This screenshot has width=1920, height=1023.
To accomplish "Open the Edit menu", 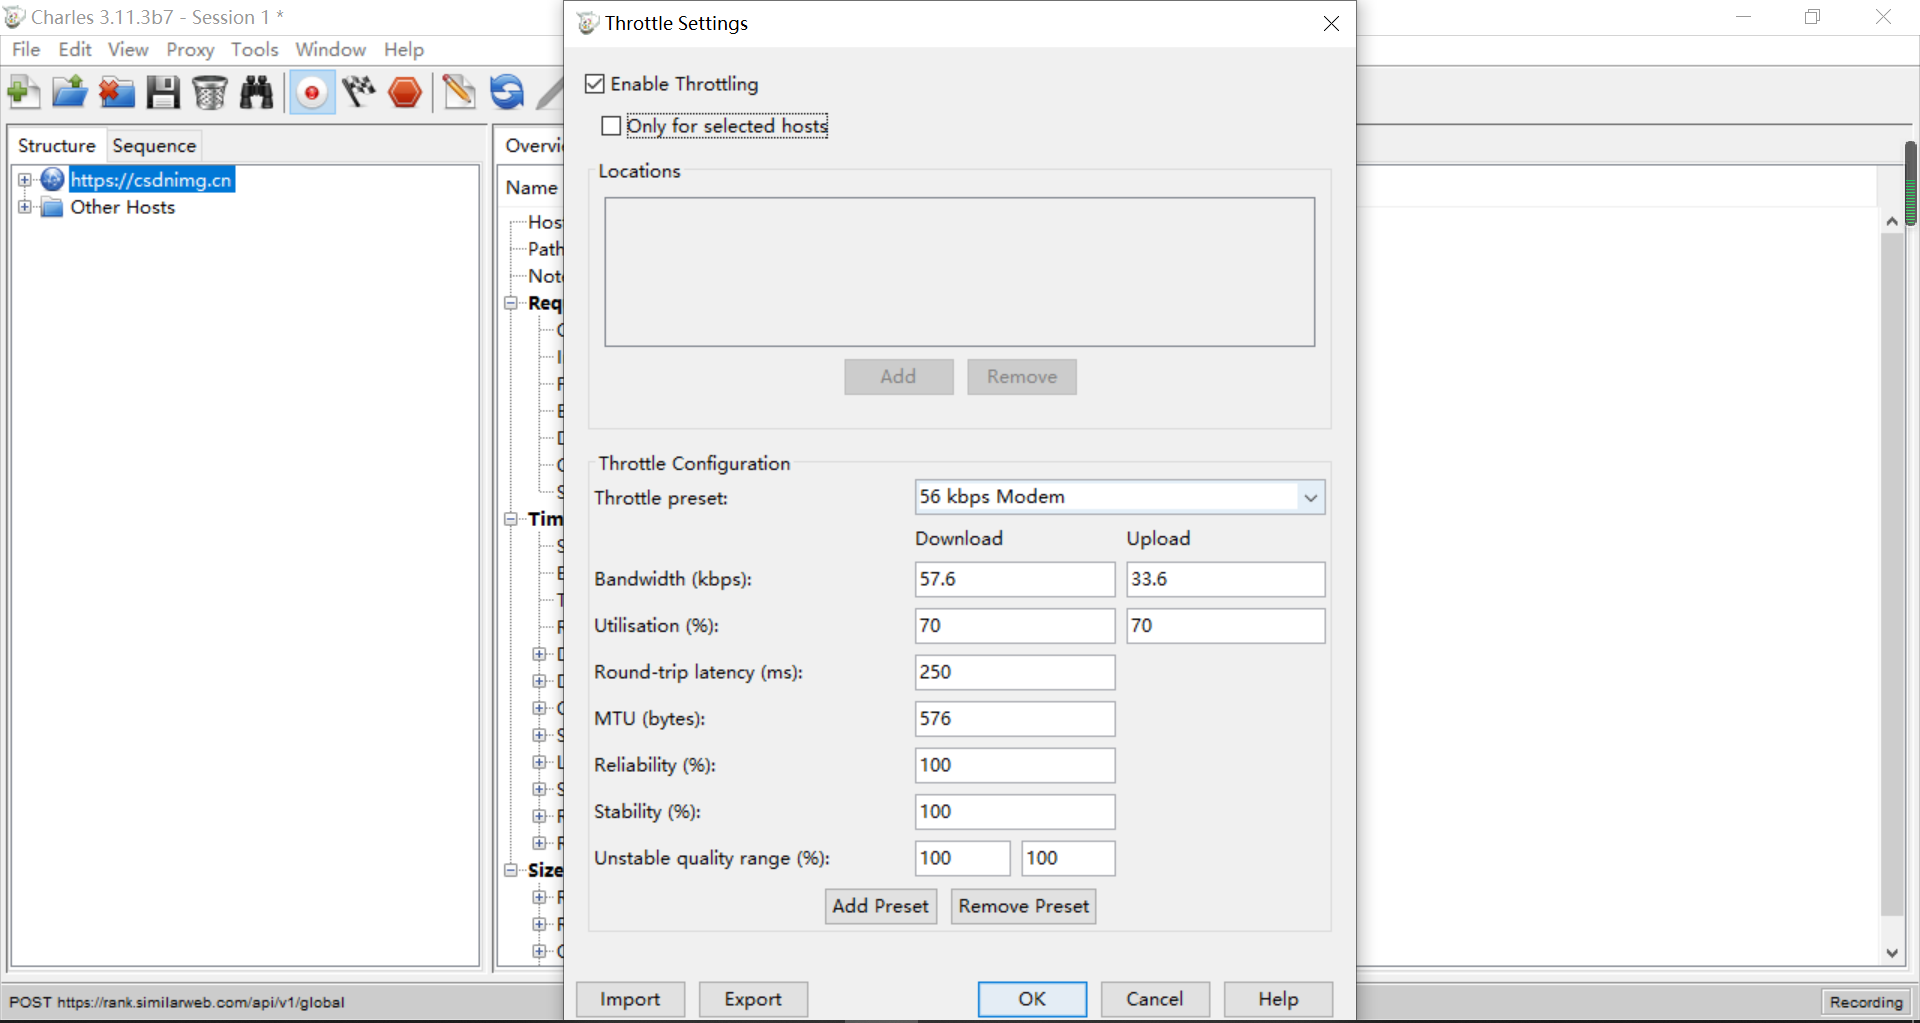I will coord(75,49).
